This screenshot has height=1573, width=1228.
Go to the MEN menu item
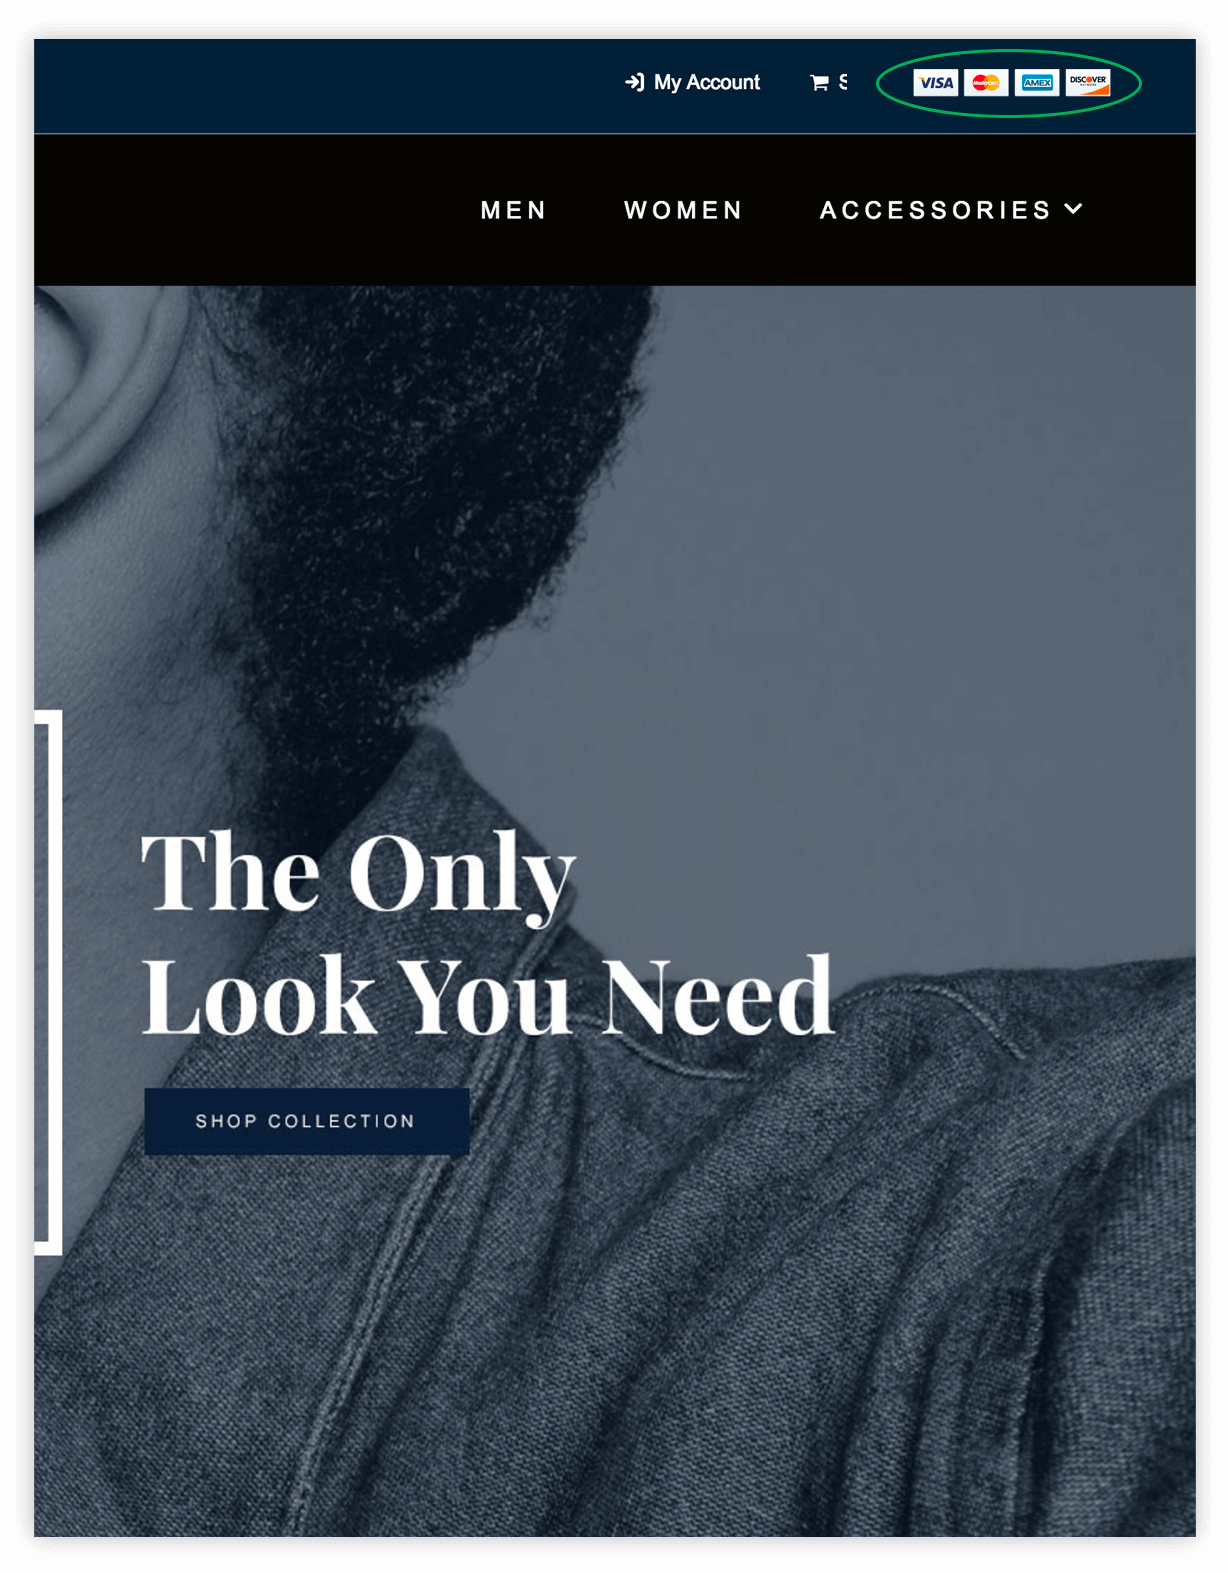(x=514, y=210)
